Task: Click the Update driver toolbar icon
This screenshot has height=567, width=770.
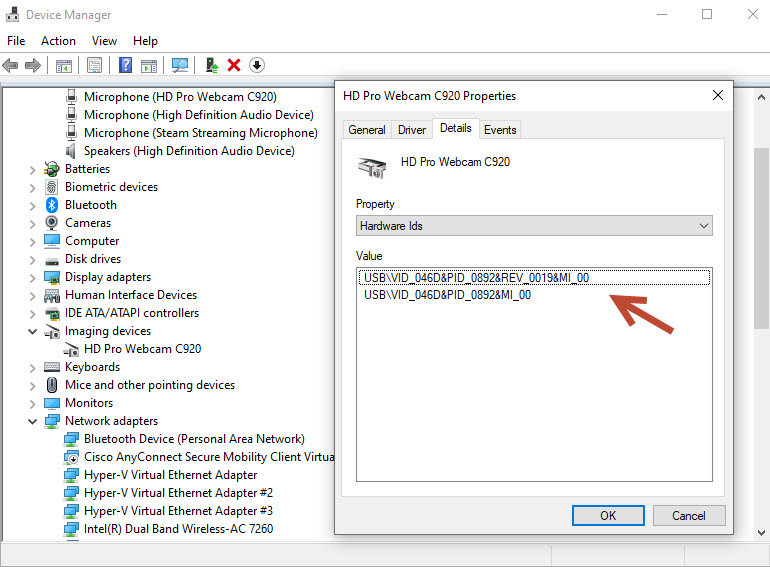Action: 212,65
